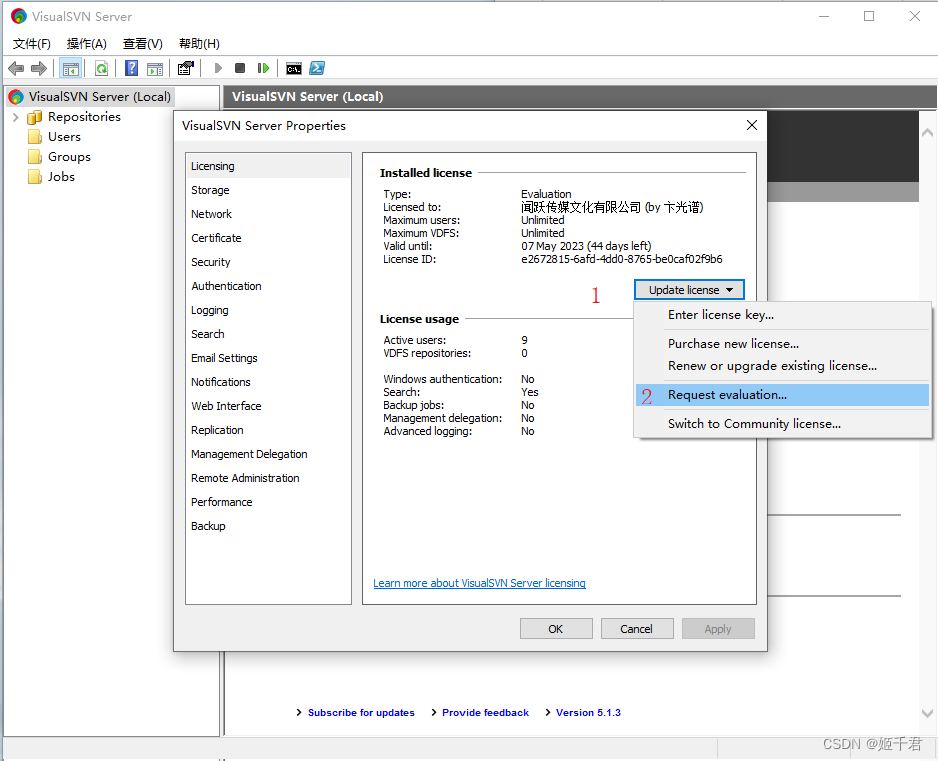This screenshot has width=938, height=761.
Task: Open the 查看(V) menu
Action: [142, 44]
